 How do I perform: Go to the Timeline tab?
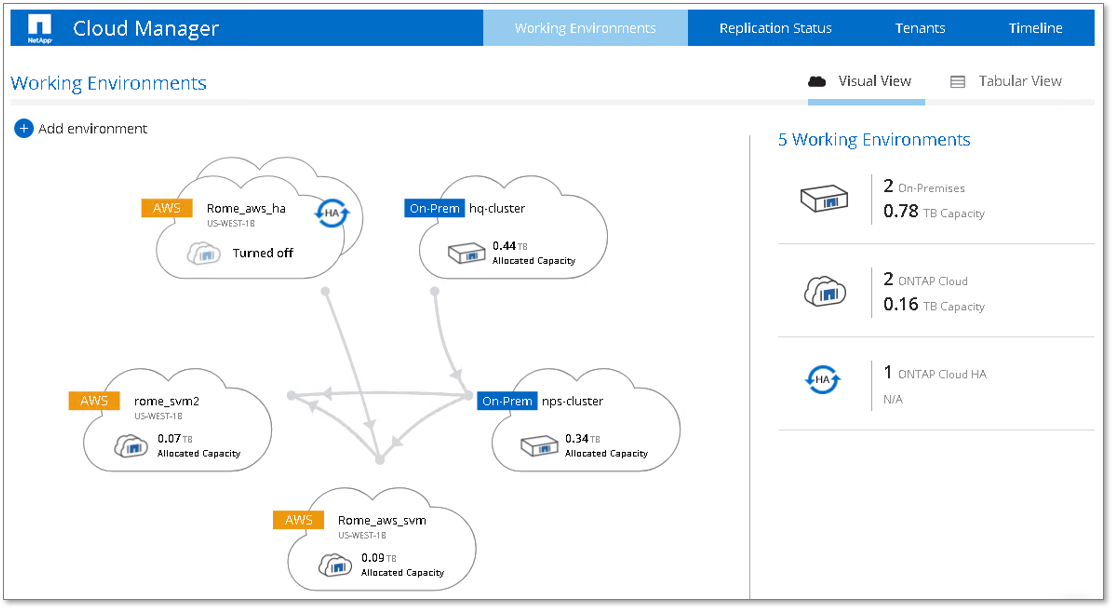coord(1036,28)
